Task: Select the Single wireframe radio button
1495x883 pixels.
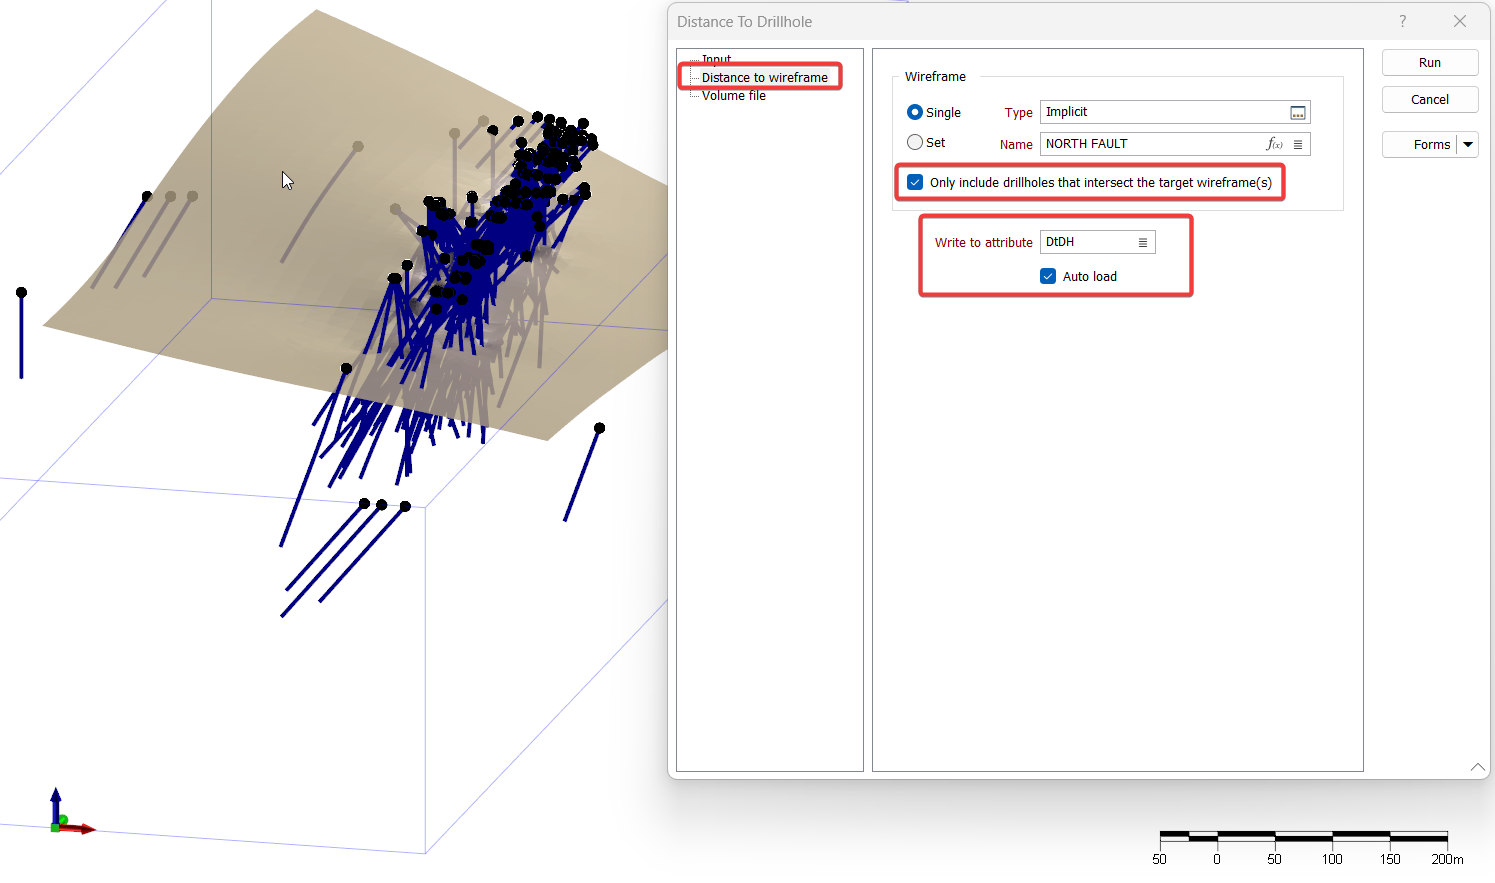Action: [914, 113]
